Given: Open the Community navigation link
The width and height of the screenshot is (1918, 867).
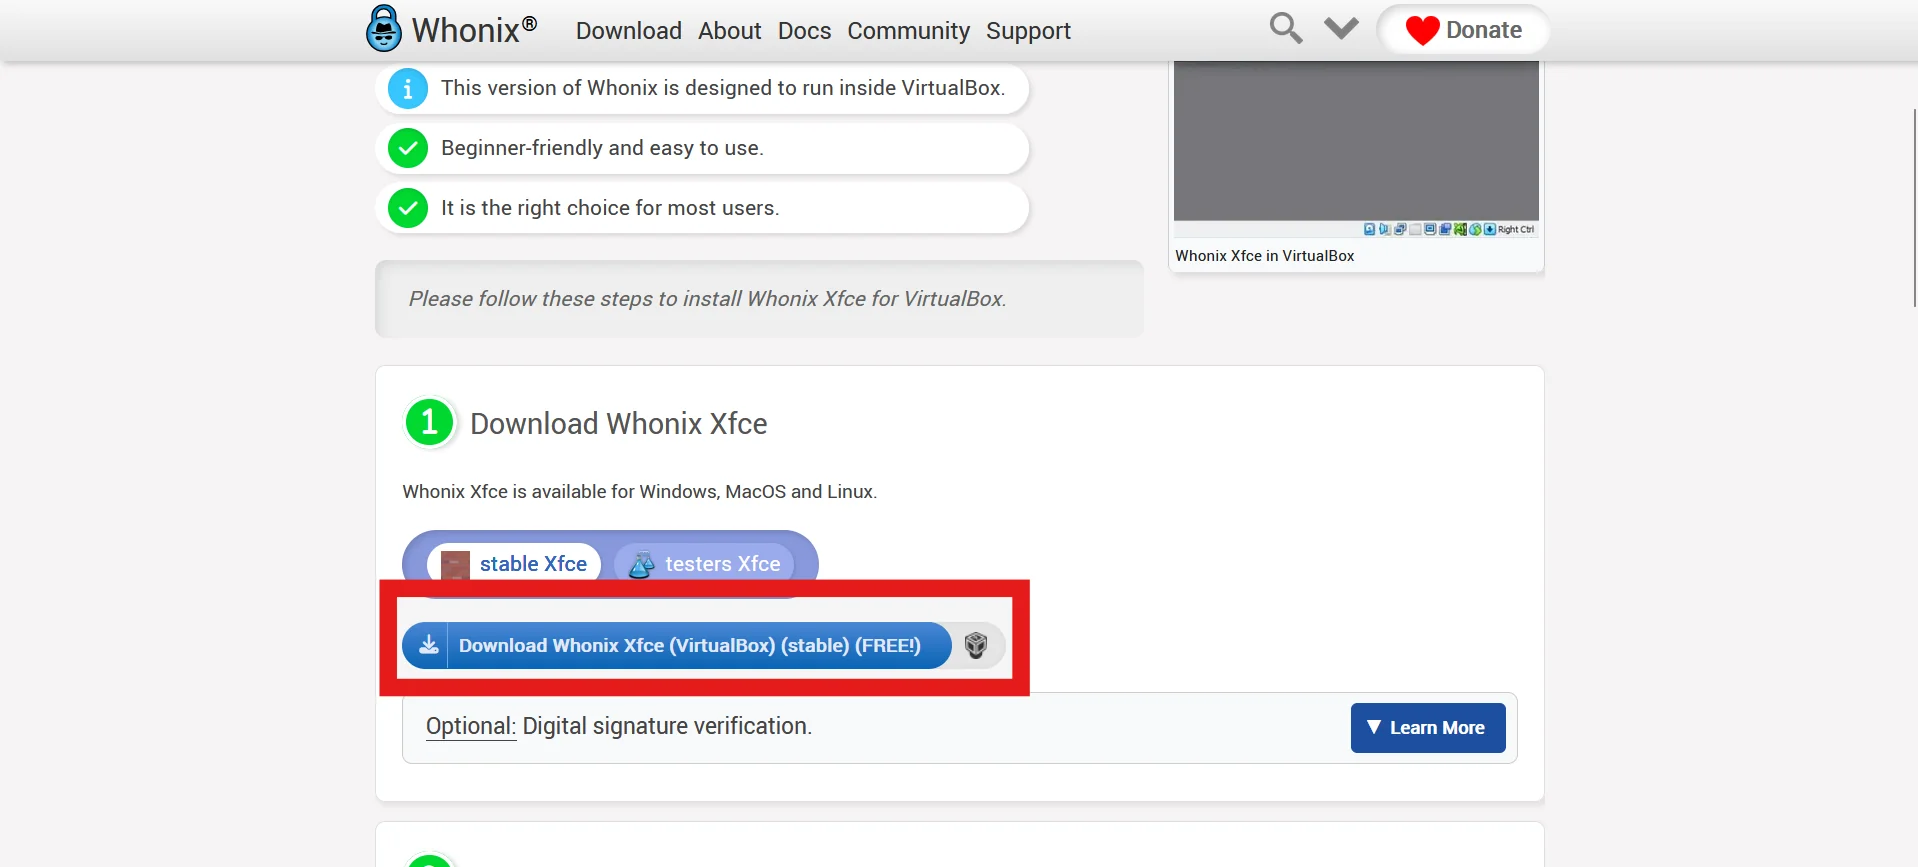Looking at the screenshot, I should (908, 31).
